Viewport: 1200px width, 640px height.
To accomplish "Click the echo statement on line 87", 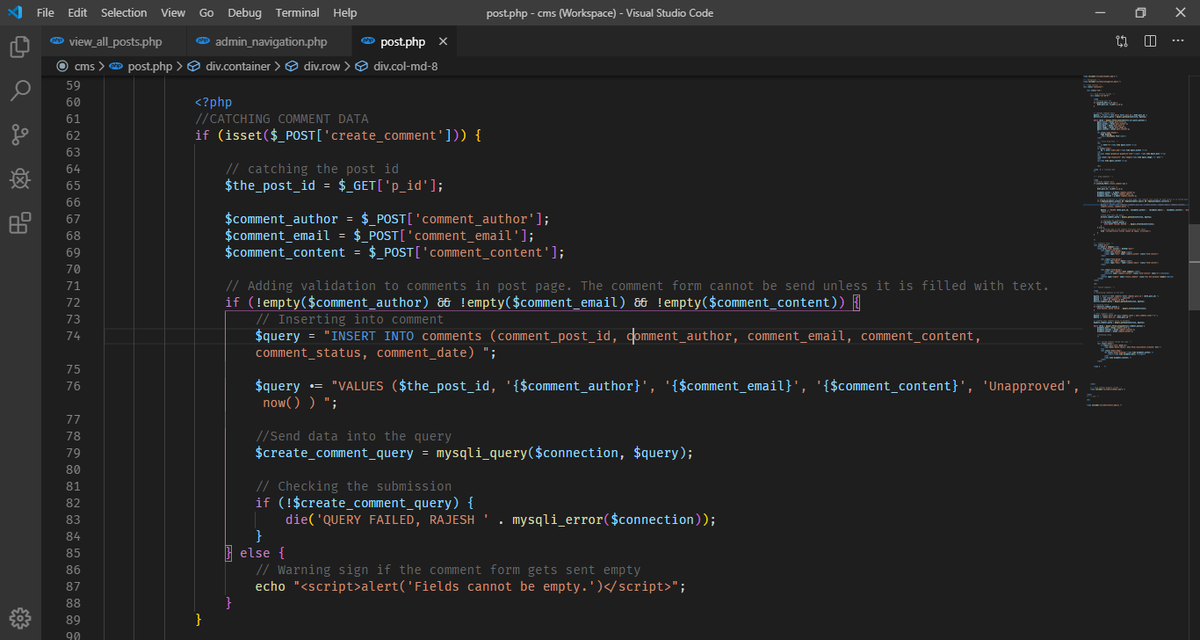I will click(270, 587).
